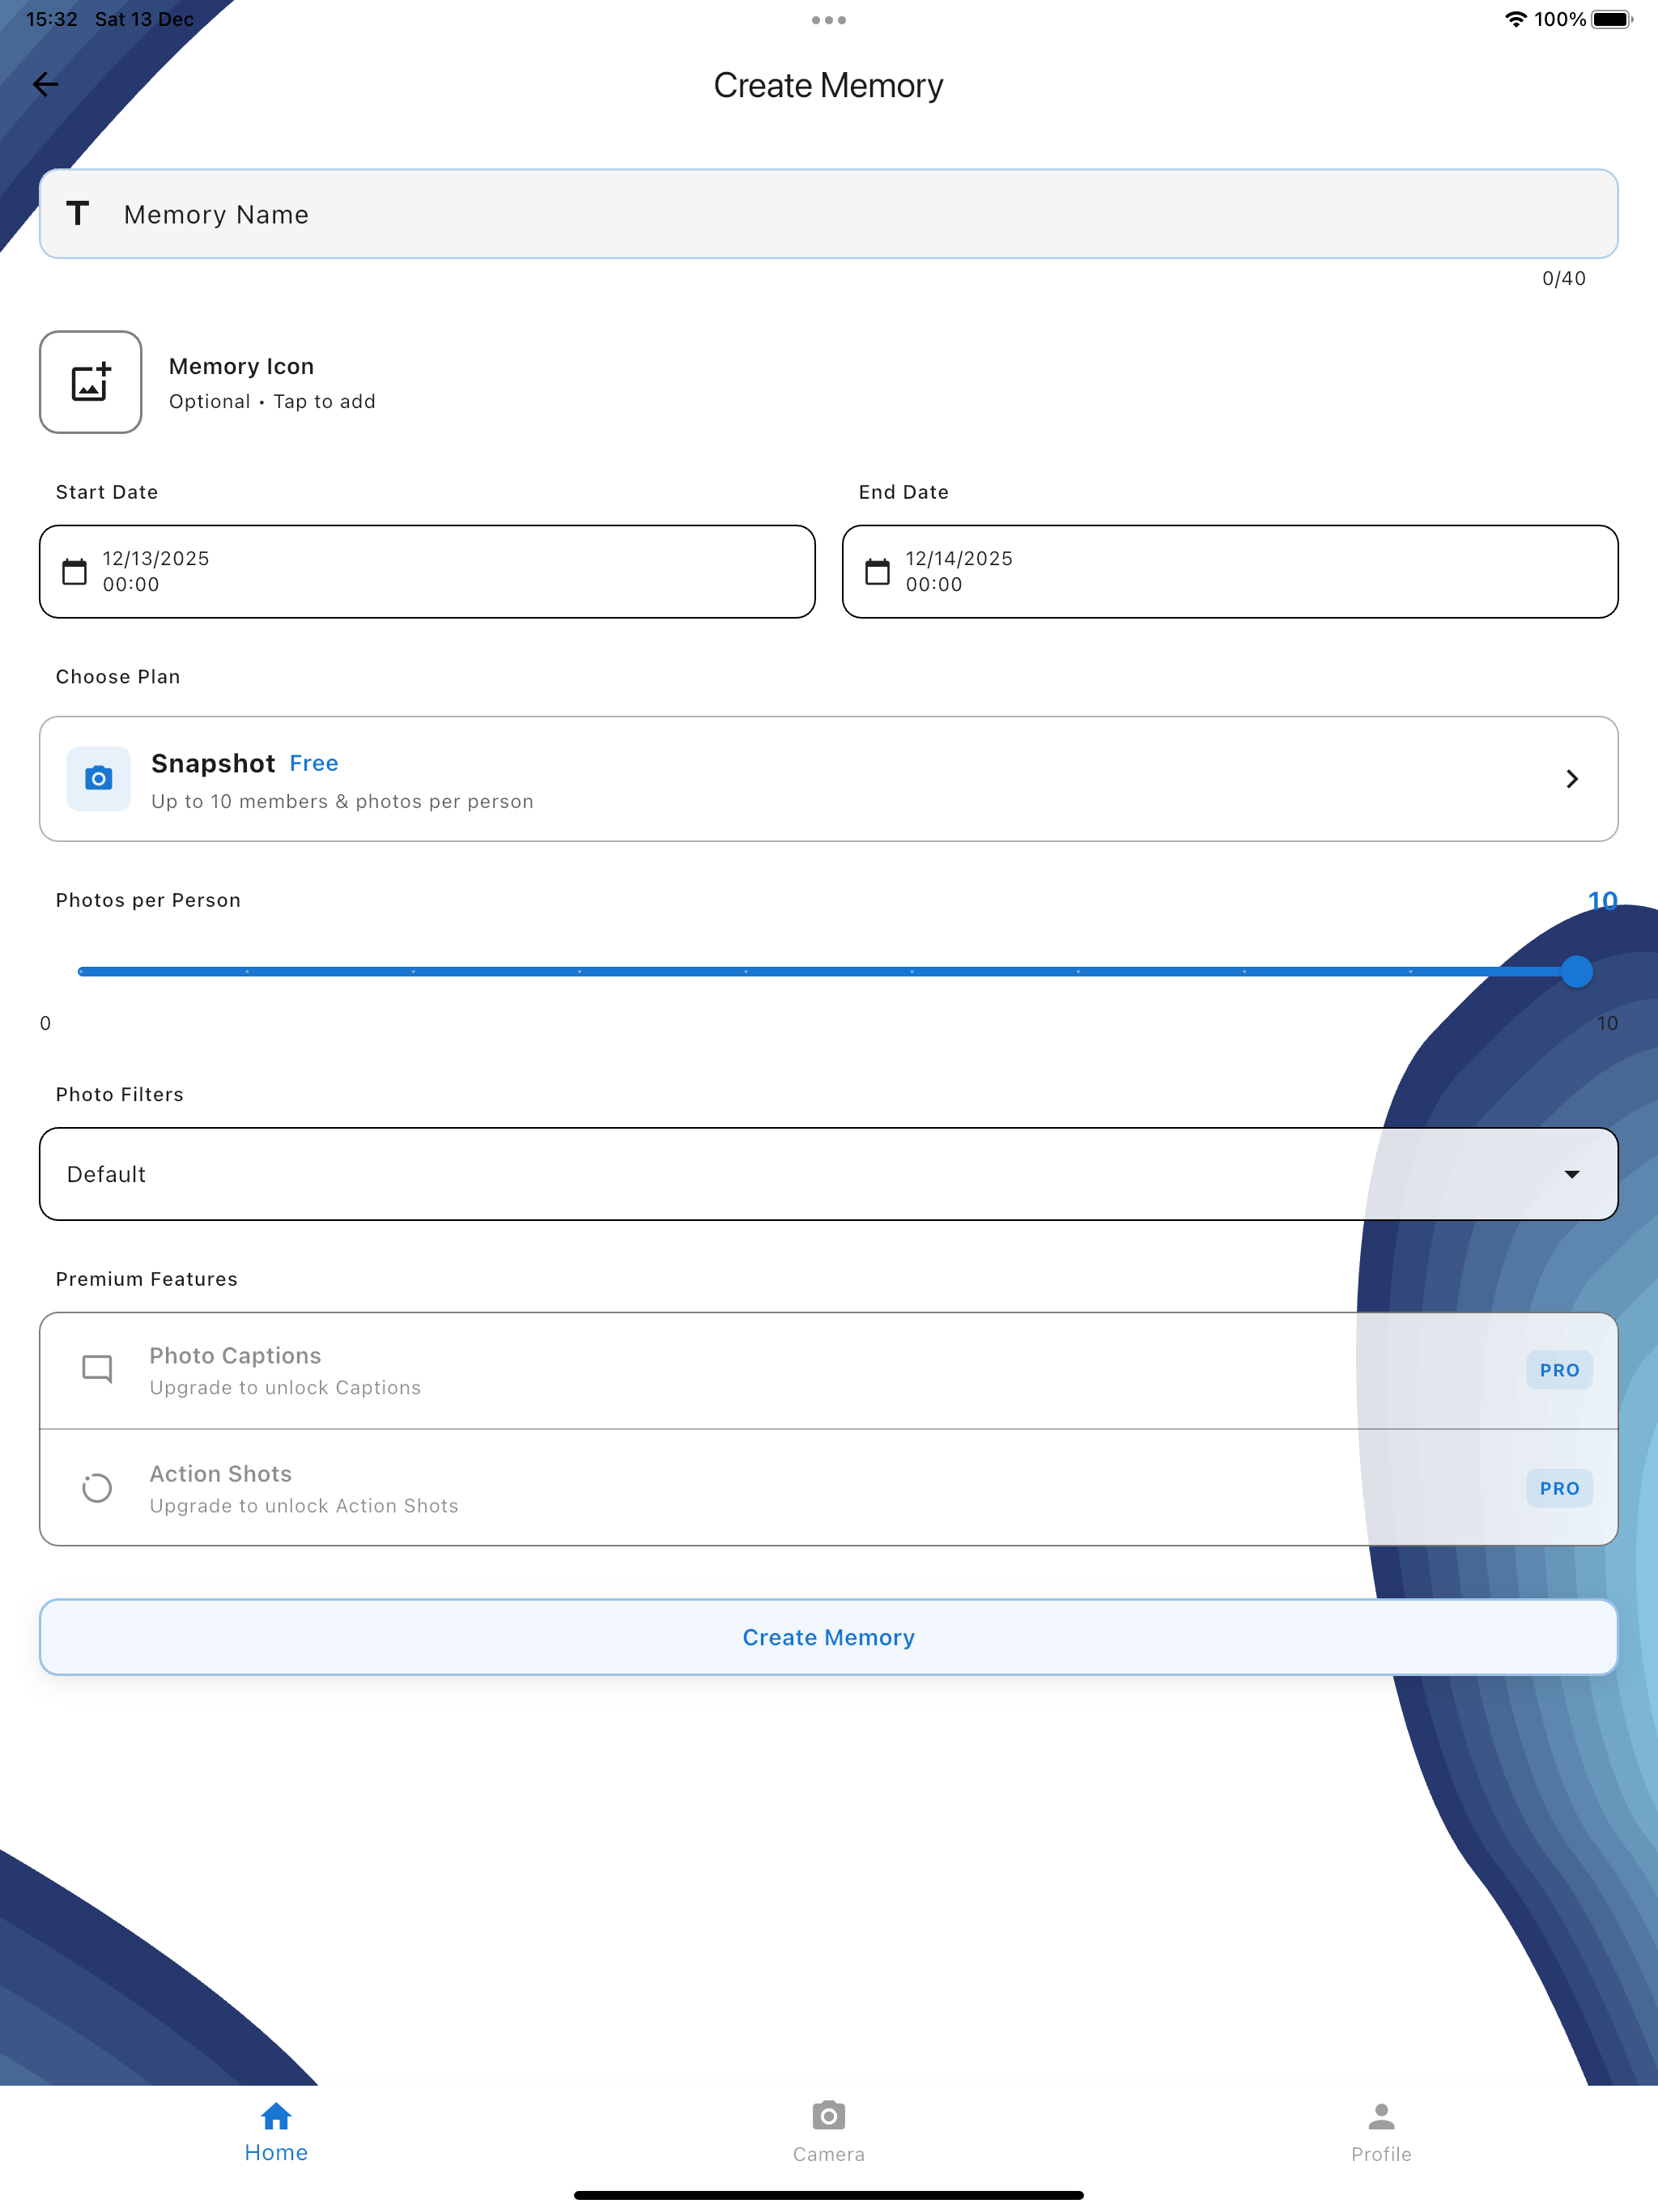This screenshot has width=1658, height=2212.
Task: Tap the three dots multitasking control
Action: (828, 20)
